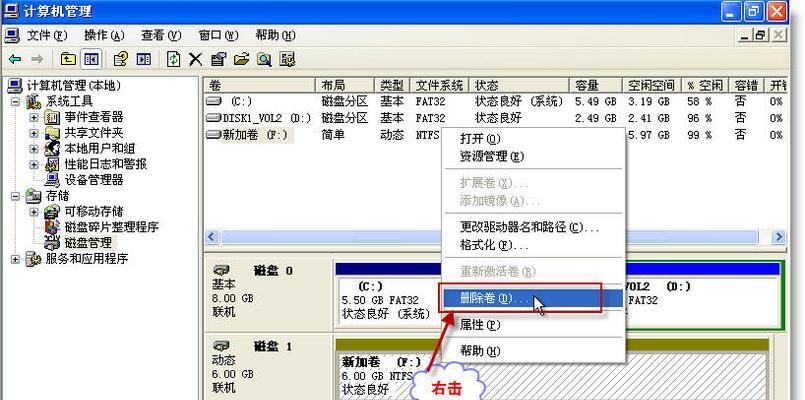The height and width of the screenshot is (400, 805).
Task: Click the Back arrow in the toolbar
Action: coord(15,60)
